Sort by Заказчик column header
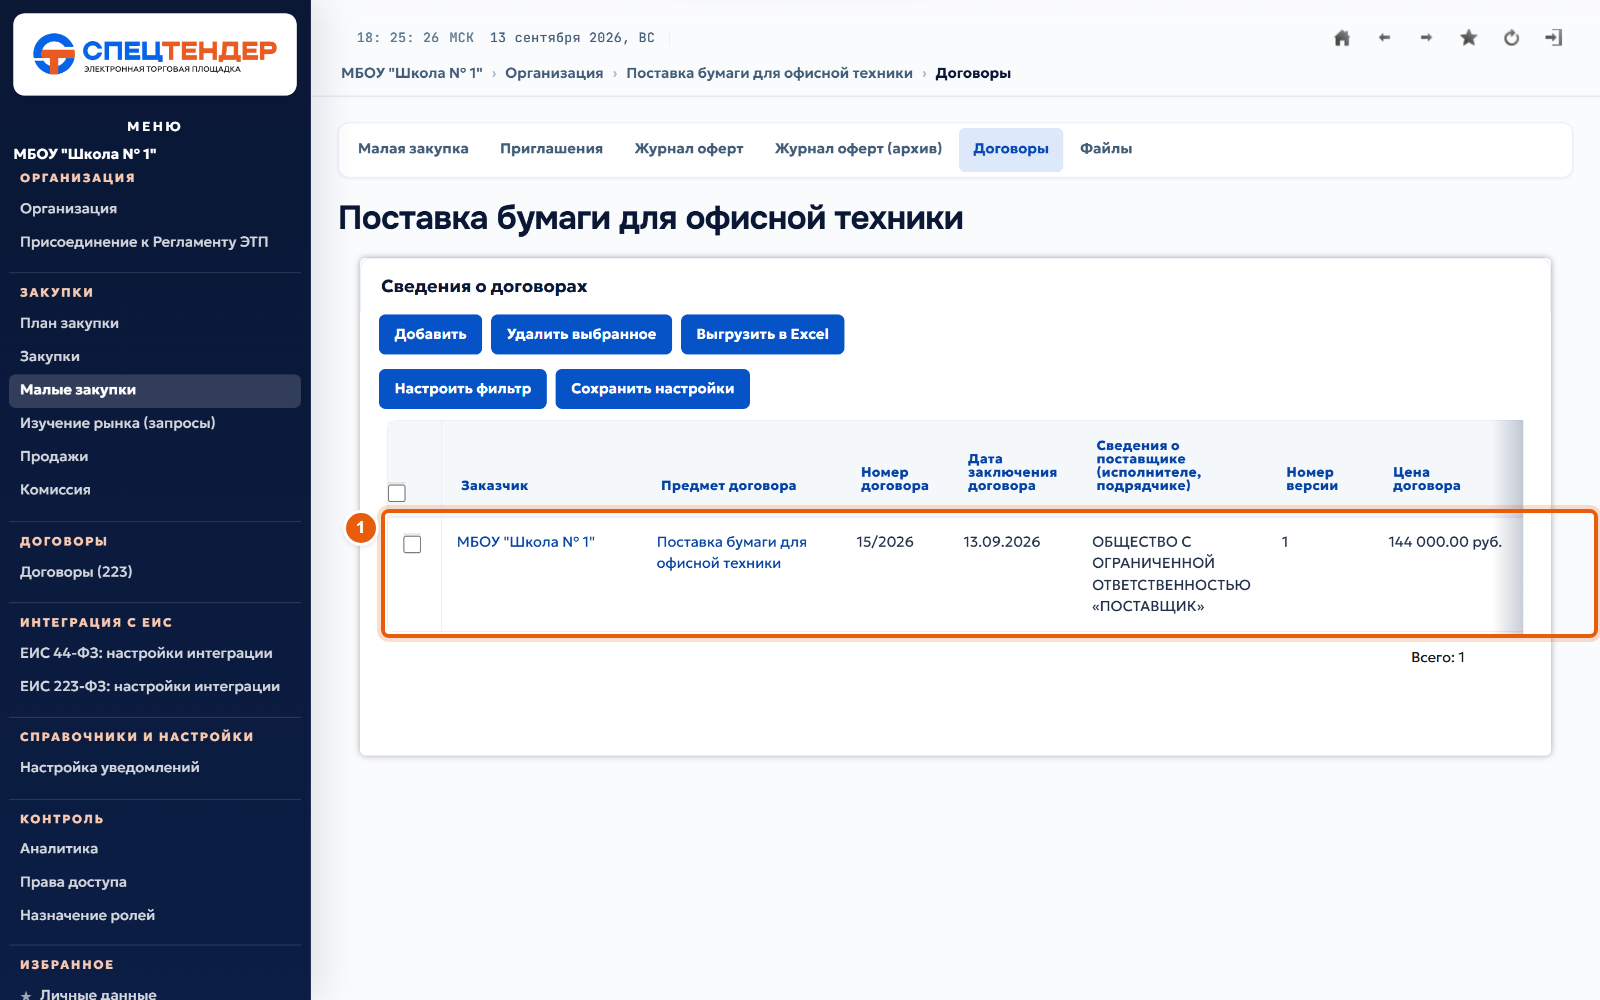Image resolution: width=1600 pixels, height=1000 pixels. tap(494, 486)
